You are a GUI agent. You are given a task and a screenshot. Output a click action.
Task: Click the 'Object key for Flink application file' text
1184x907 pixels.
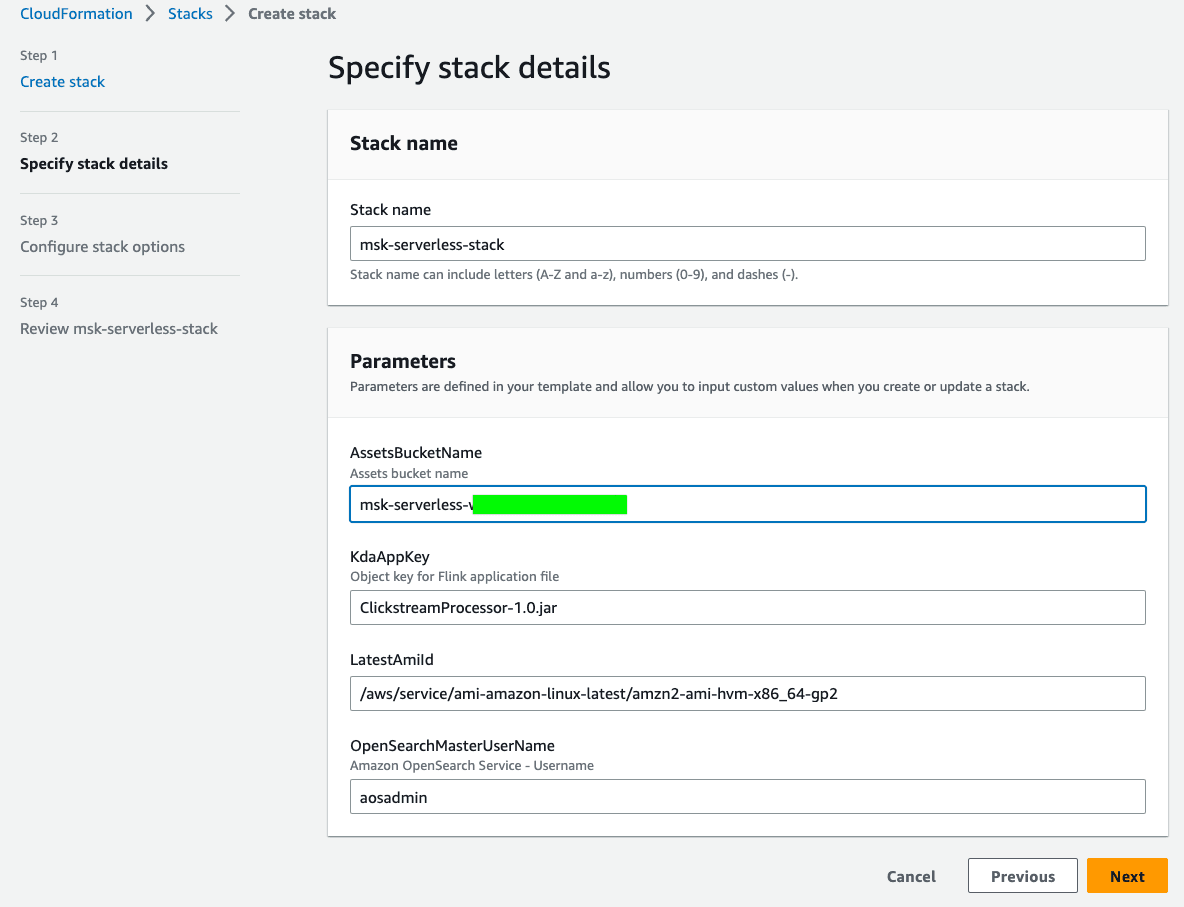point(455,576)
